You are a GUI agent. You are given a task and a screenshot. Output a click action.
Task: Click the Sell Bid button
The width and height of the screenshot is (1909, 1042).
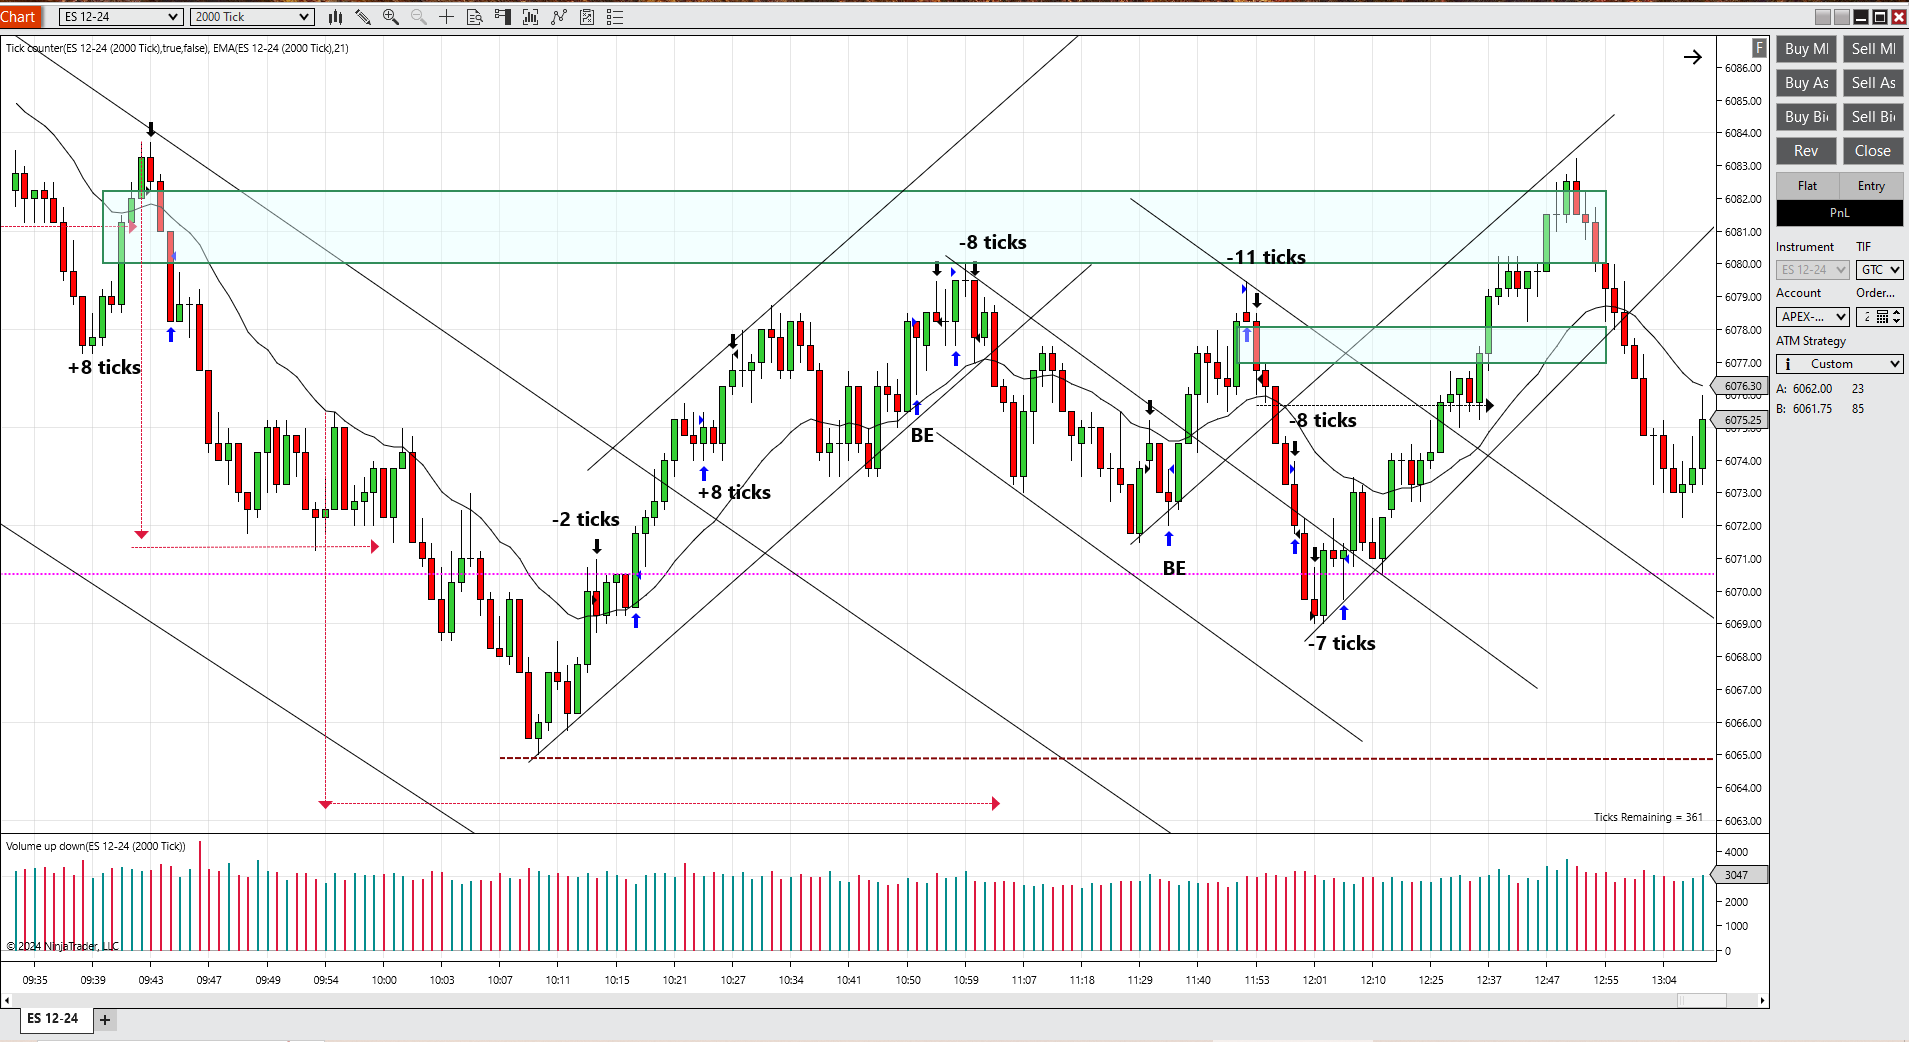1873,117
